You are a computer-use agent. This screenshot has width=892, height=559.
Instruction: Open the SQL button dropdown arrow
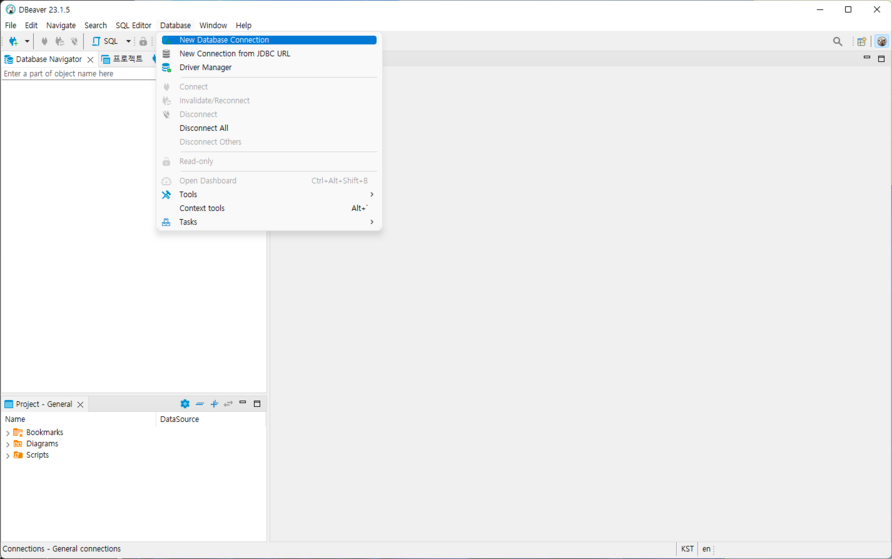(128, 42)
